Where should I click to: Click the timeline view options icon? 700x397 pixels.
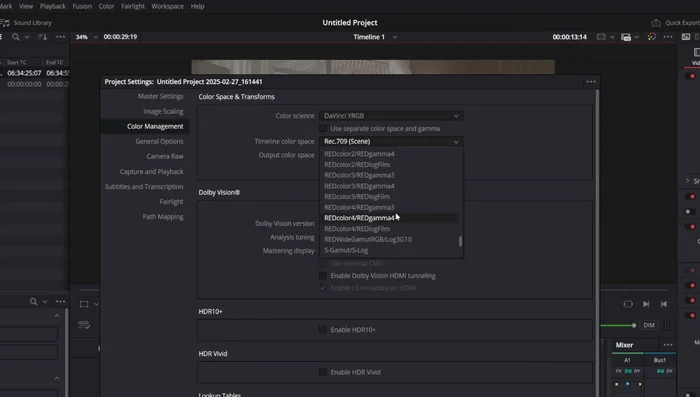tap(626, 37)
